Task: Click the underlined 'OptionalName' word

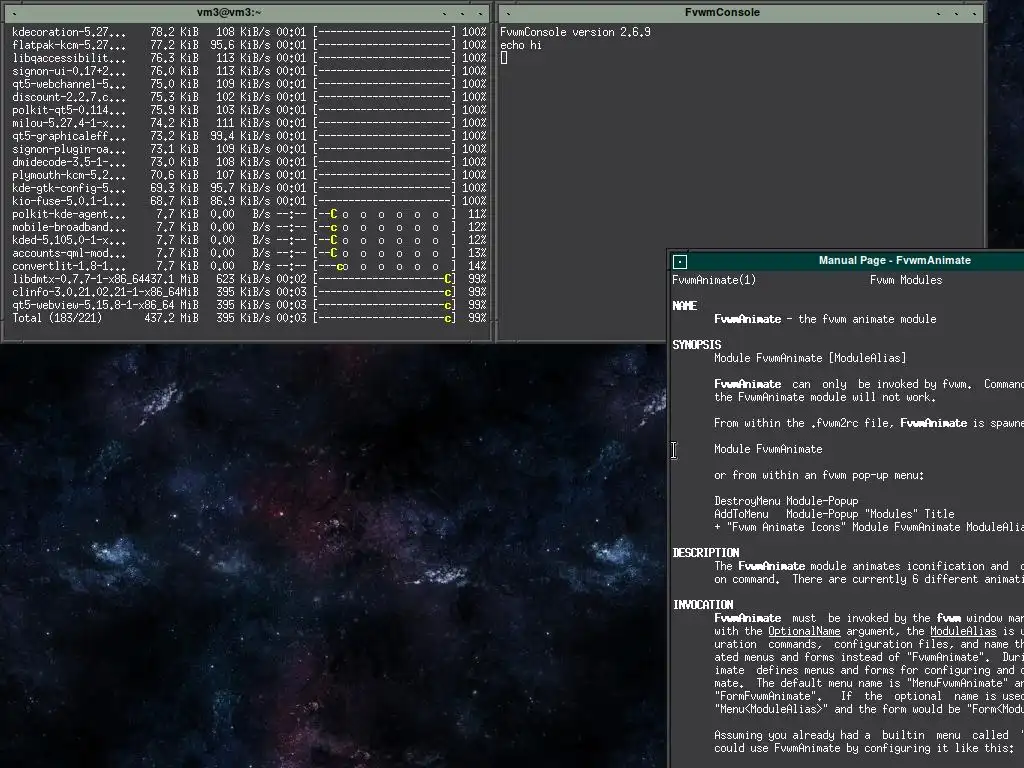Action: [x=804, y=632]
